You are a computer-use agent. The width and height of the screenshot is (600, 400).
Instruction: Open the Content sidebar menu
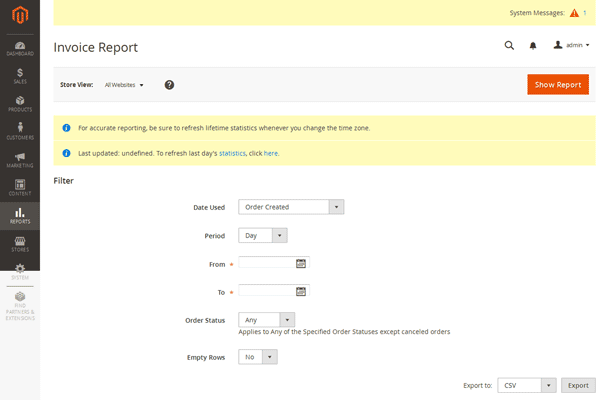19,188
